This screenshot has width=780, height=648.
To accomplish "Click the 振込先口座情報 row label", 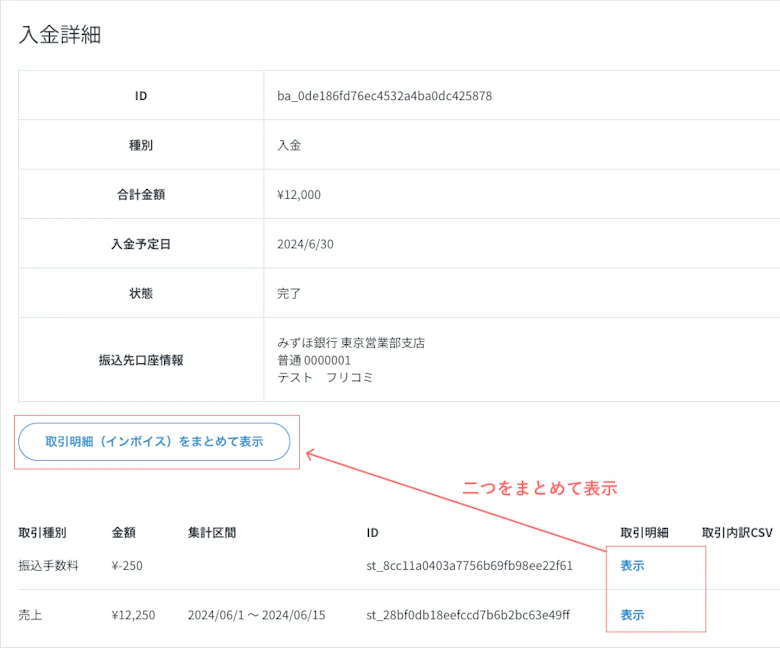I will [141, 360].
